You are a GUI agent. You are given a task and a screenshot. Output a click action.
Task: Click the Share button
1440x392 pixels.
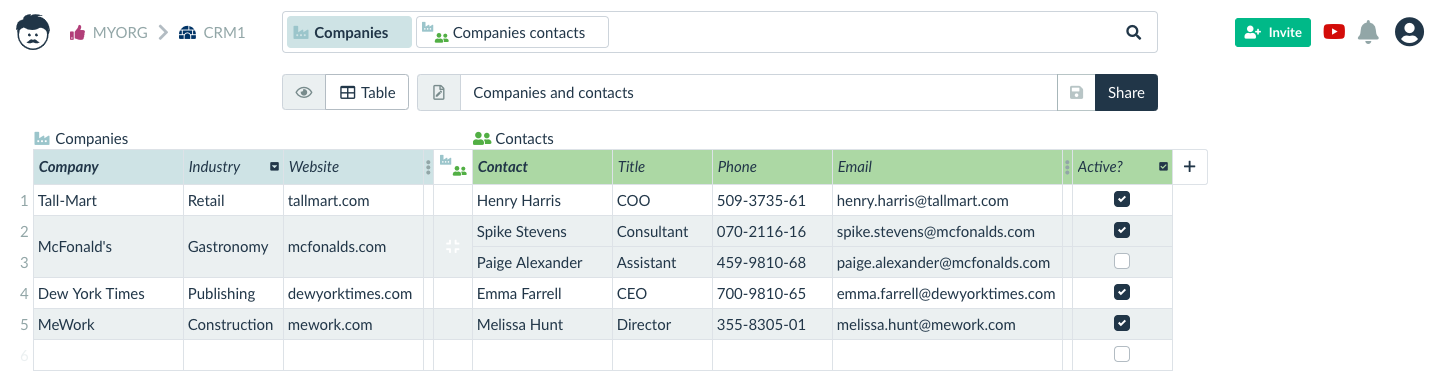pos(1126,92)
